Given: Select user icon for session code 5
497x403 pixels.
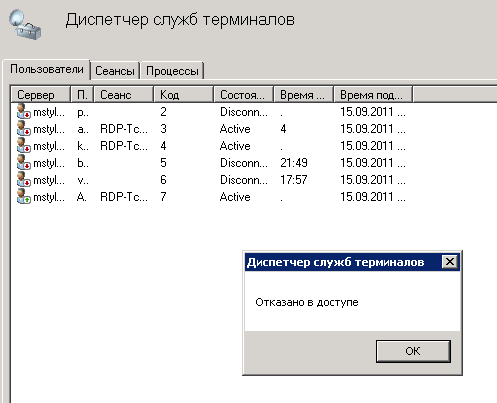Looking at the screenshot, I should click(x=24, y=162).
